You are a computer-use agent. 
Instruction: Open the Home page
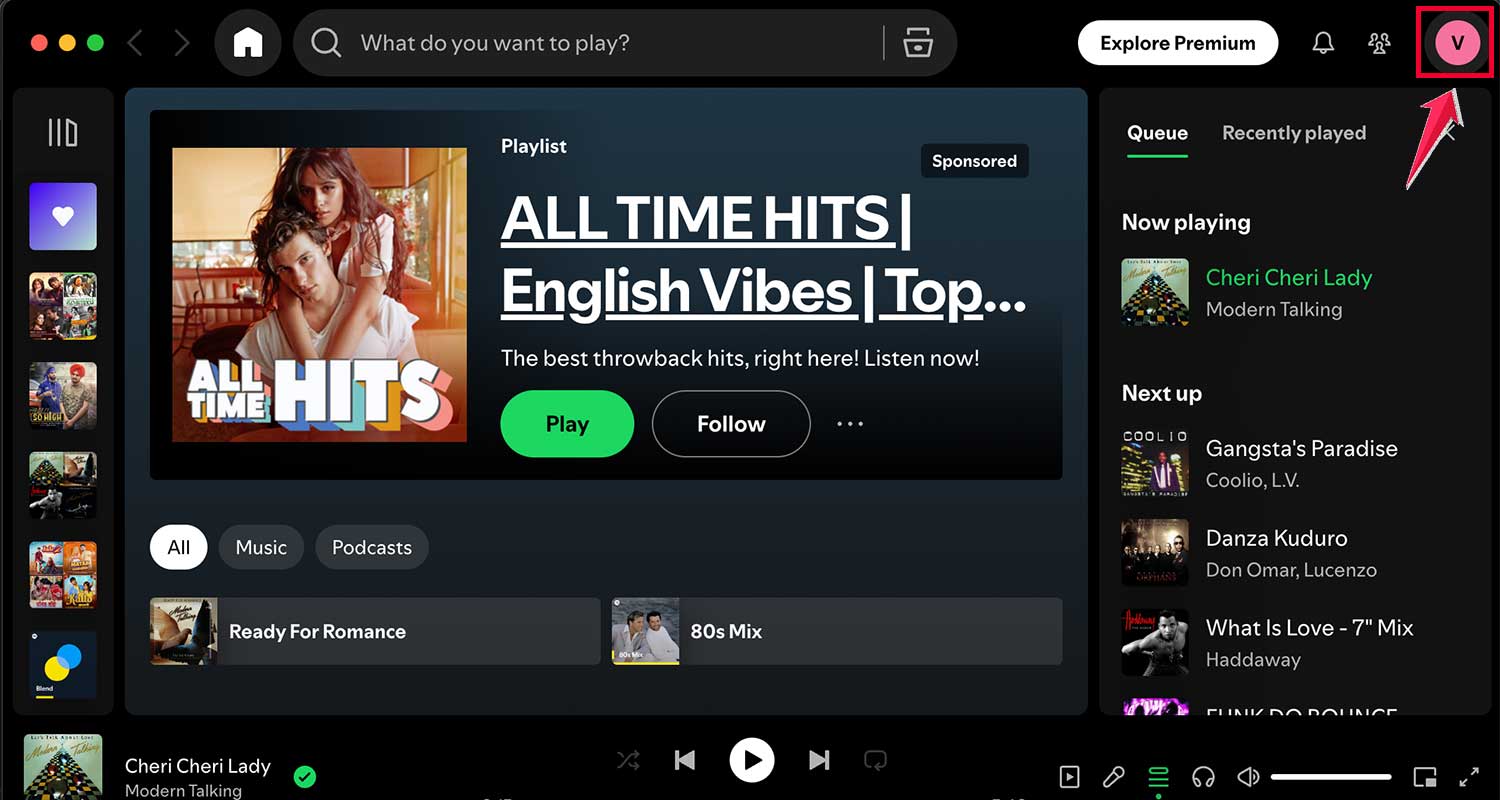[x=248, y=43]
